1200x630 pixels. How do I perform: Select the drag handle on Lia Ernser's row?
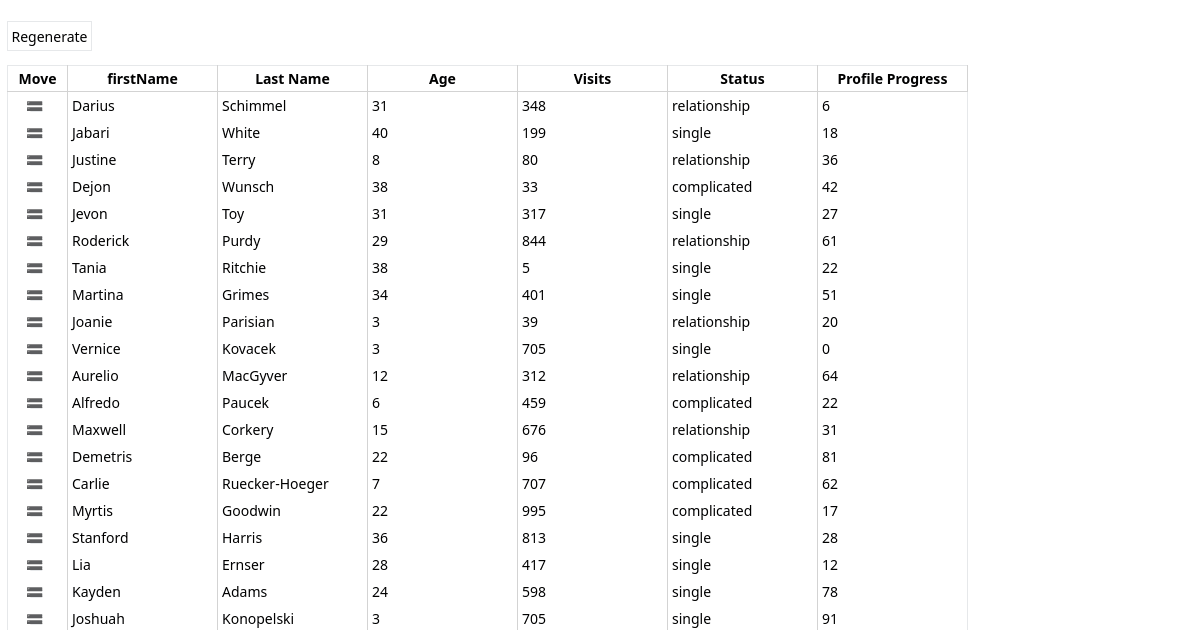point(35,565)
